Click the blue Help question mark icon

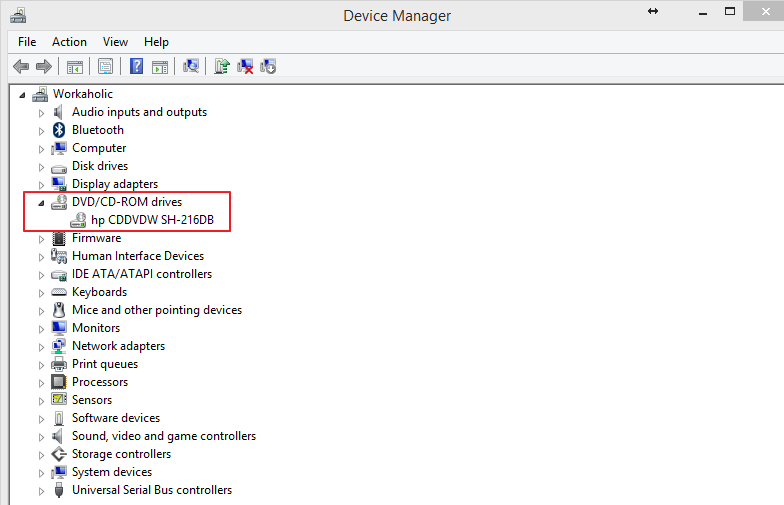tap(136, 66)
